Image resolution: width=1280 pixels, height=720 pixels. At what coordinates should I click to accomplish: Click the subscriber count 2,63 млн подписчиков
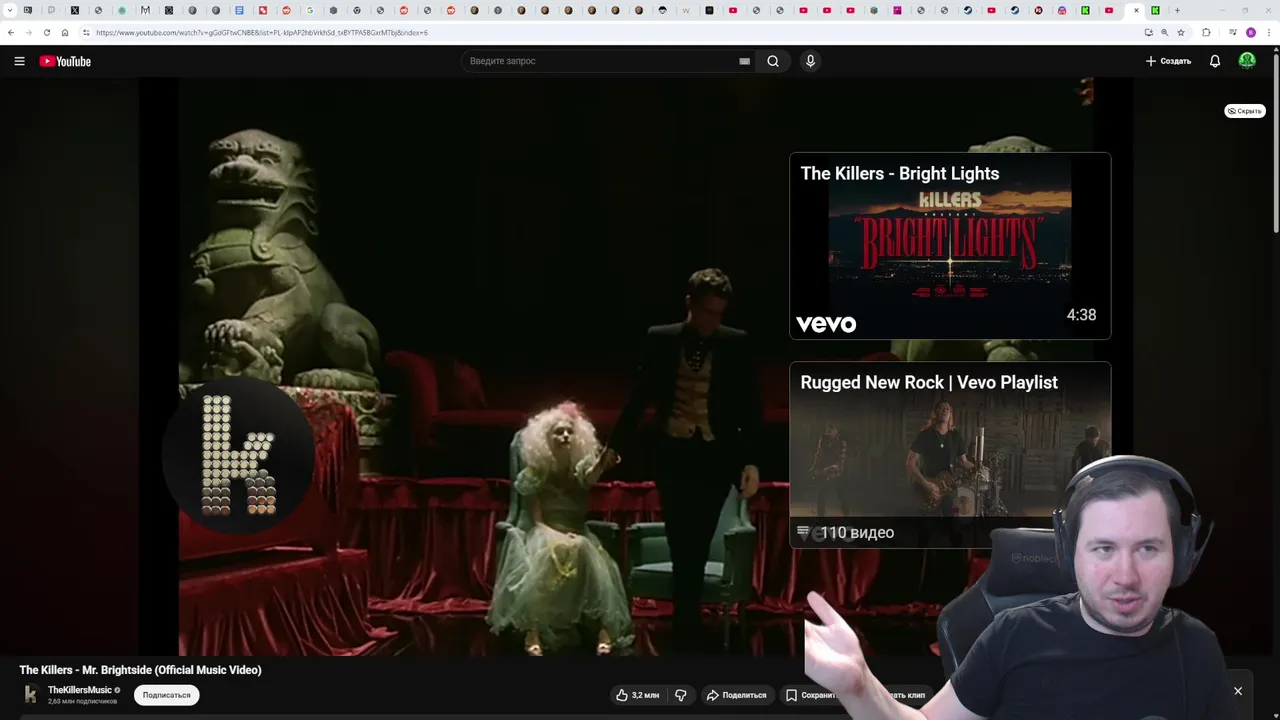coord(82,701)
